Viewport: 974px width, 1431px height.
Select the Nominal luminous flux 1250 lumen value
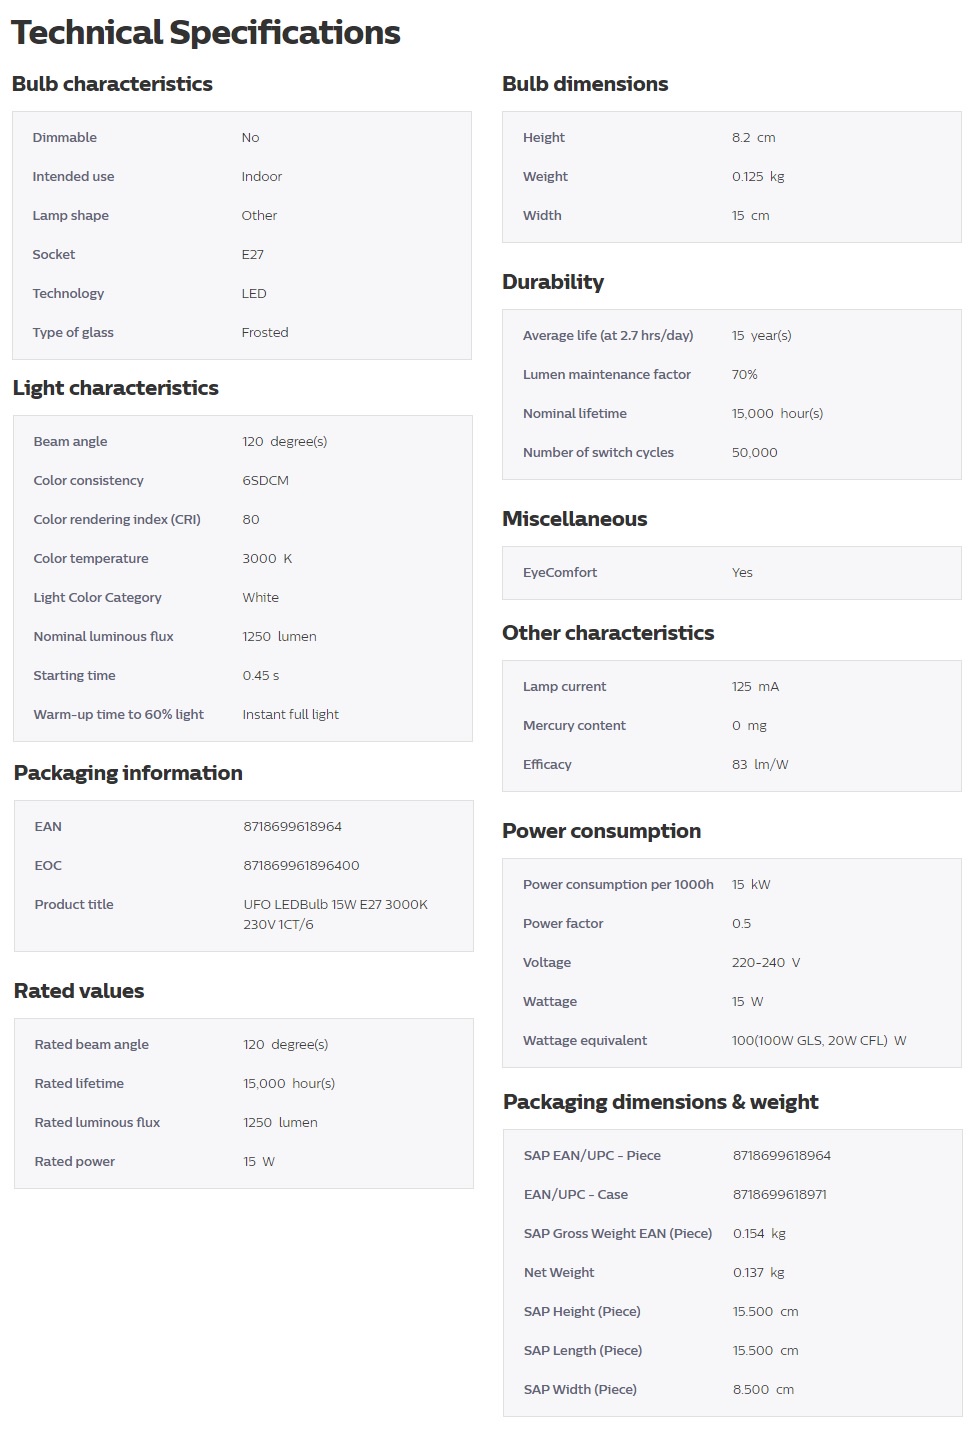[x=279, y=637]
